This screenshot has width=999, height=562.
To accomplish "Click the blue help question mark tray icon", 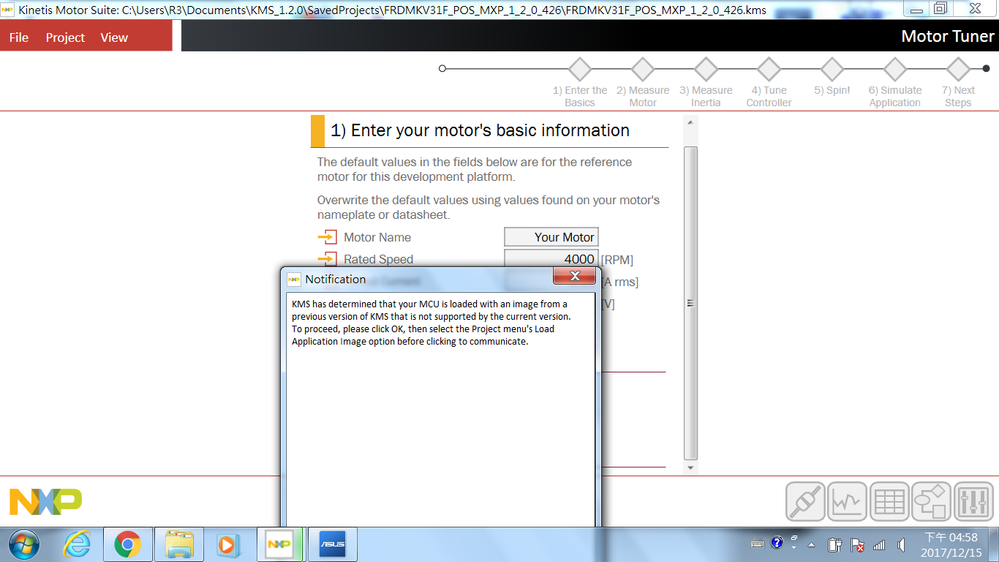I will tap(777, 543).
